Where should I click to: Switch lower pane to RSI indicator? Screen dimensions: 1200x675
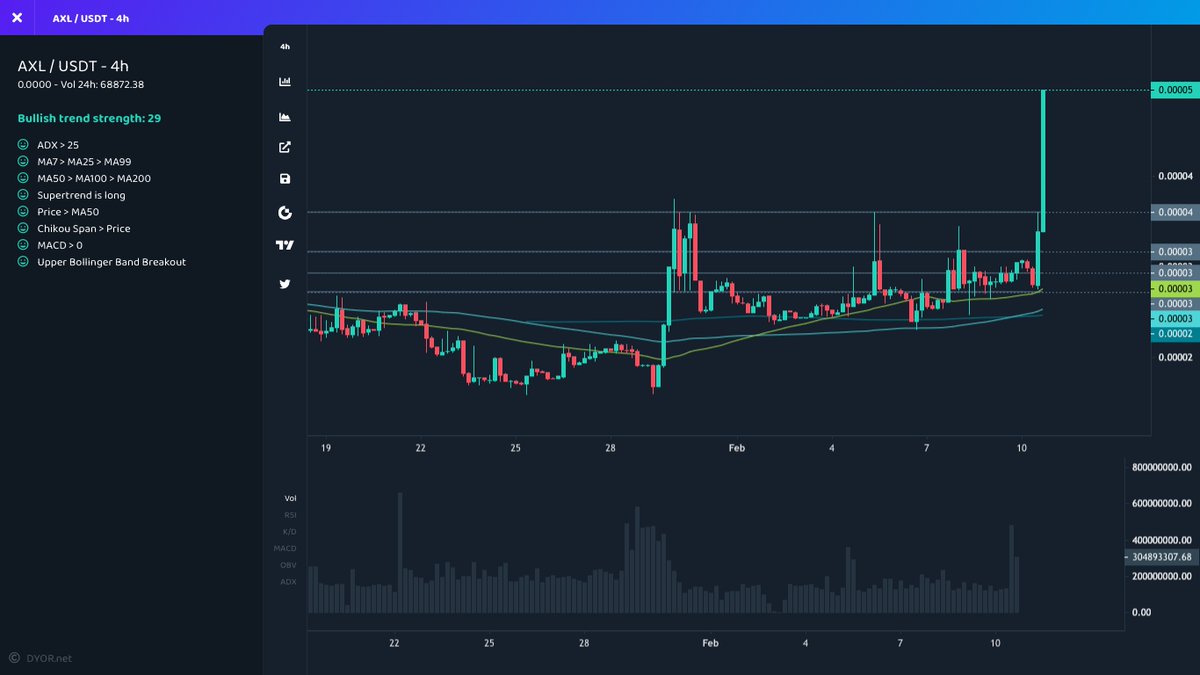(x=290, y=515)
